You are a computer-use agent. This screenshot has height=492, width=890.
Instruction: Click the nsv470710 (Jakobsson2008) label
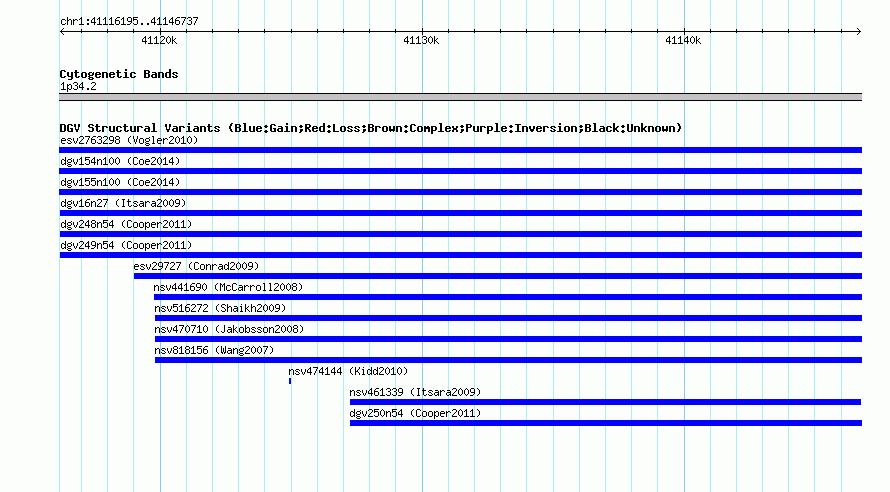tap(229, 329)
